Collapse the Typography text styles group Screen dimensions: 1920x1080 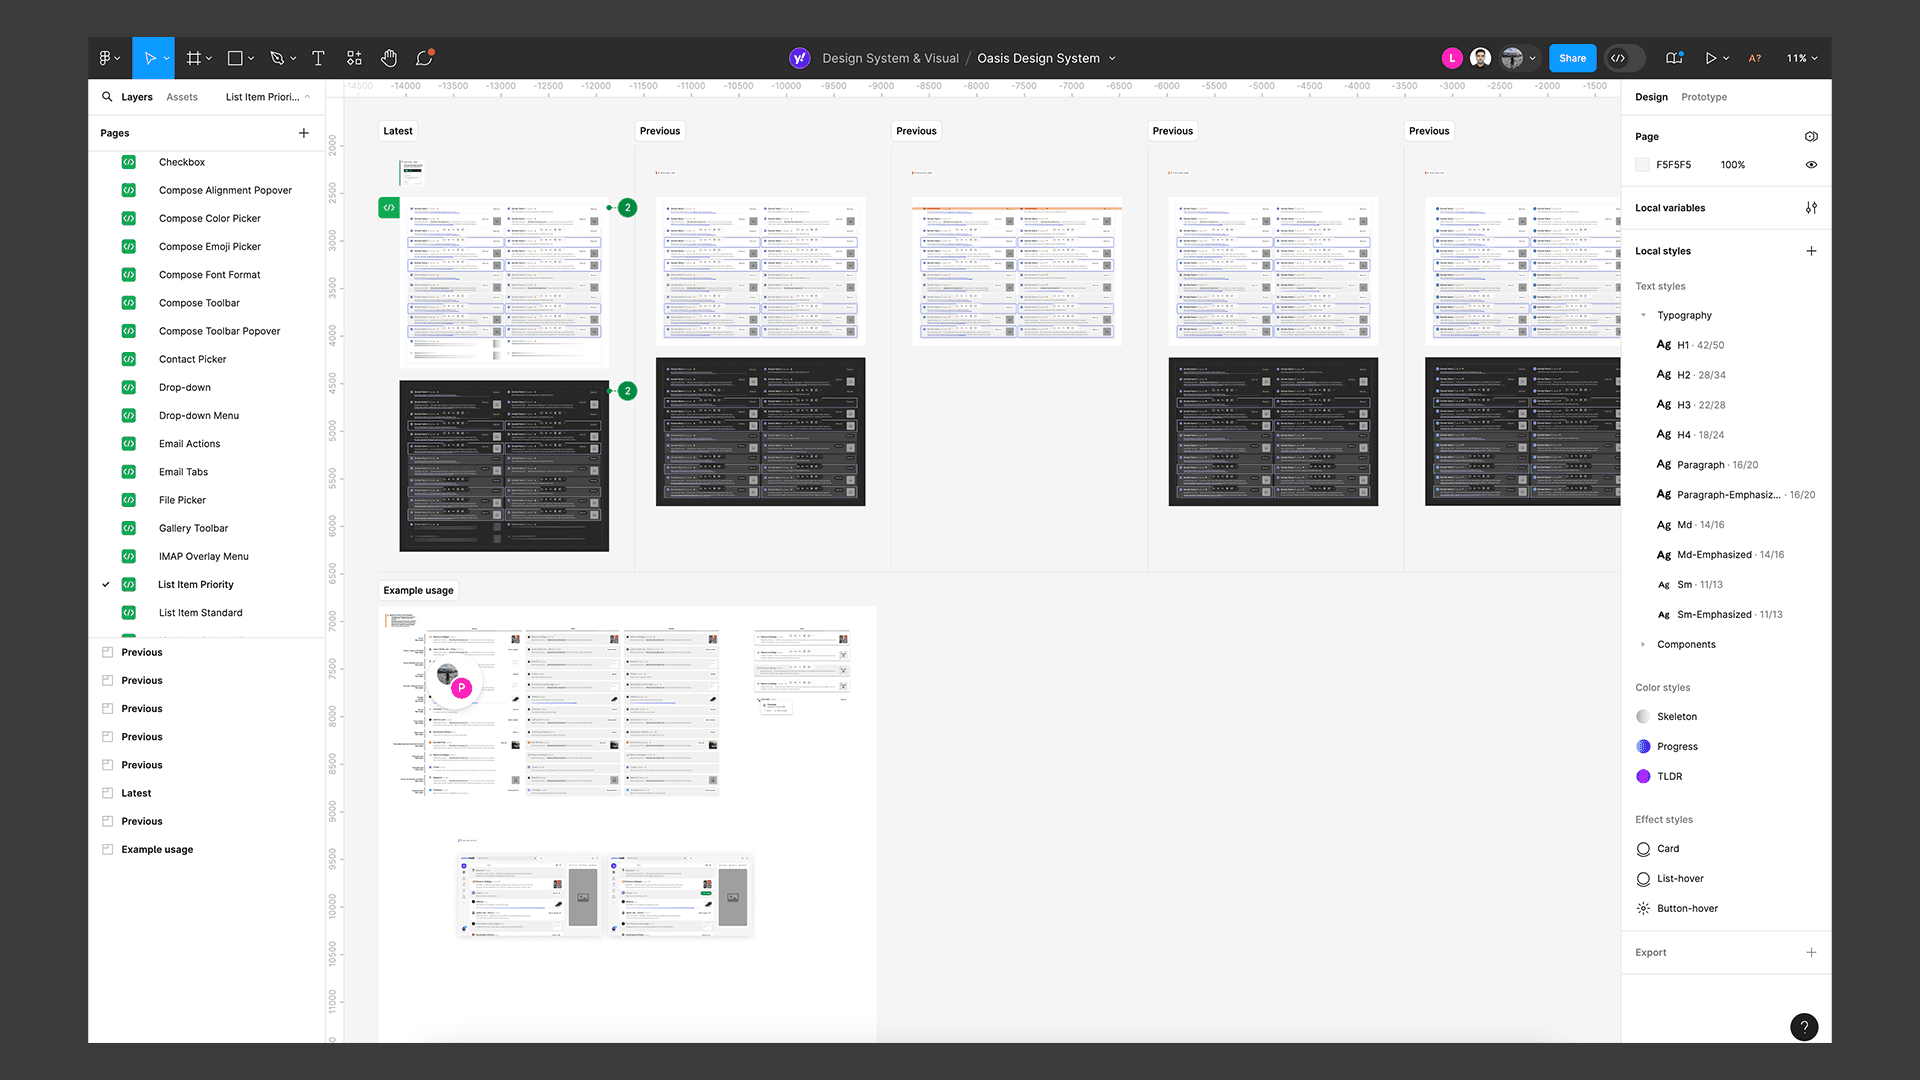(1643, 315)
